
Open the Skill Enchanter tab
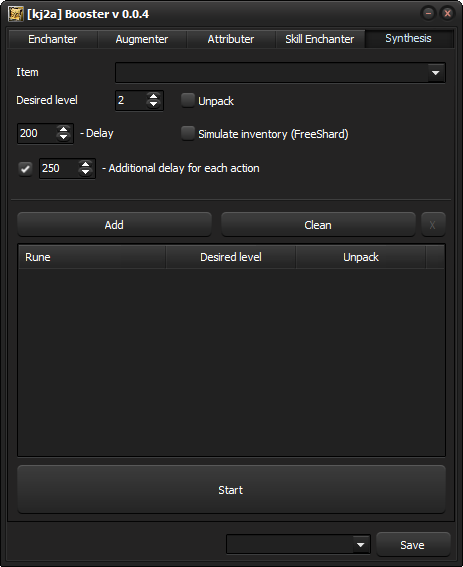pos(320,39)
